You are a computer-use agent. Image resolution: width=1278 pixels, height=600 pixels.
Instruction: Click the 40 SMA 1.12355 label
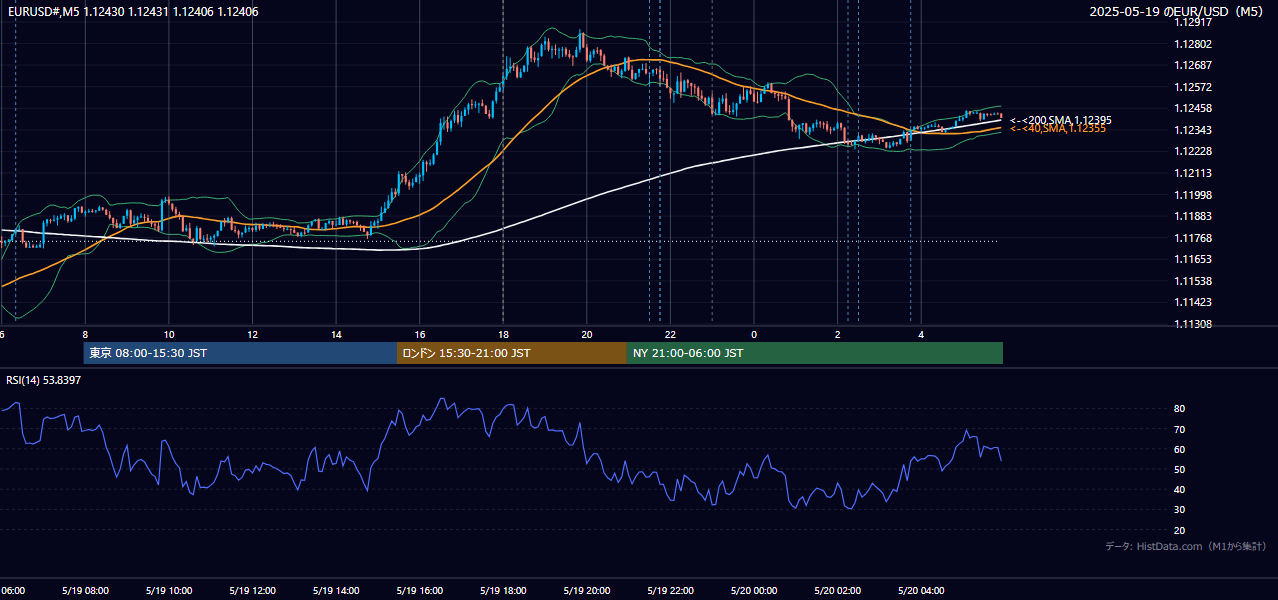(1057, 129)
